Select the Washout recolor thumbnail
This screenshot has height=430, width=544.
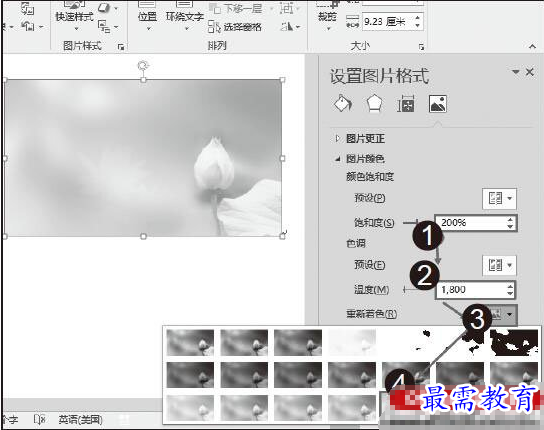point(351,343)
